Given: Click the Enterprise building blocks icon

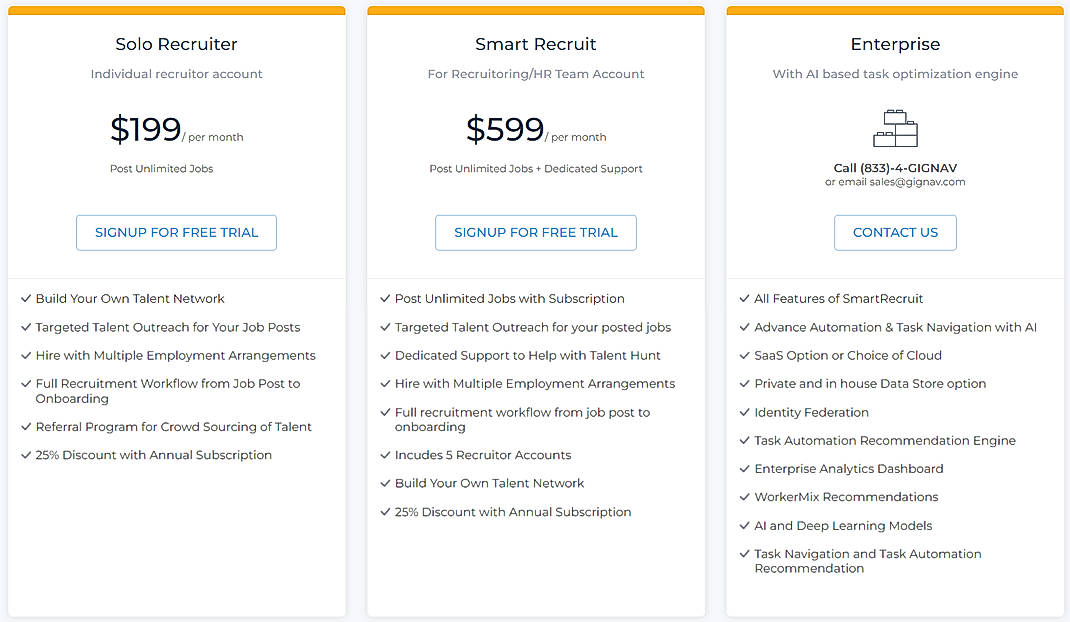Looking at the screenshot, I should pyautogui.click(x=895, y=127).
